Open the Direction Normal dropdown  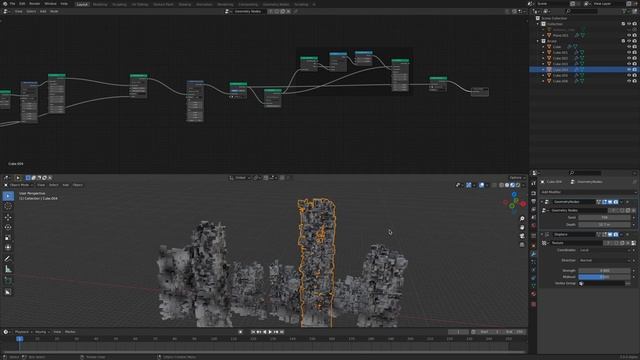pos(604,260)
